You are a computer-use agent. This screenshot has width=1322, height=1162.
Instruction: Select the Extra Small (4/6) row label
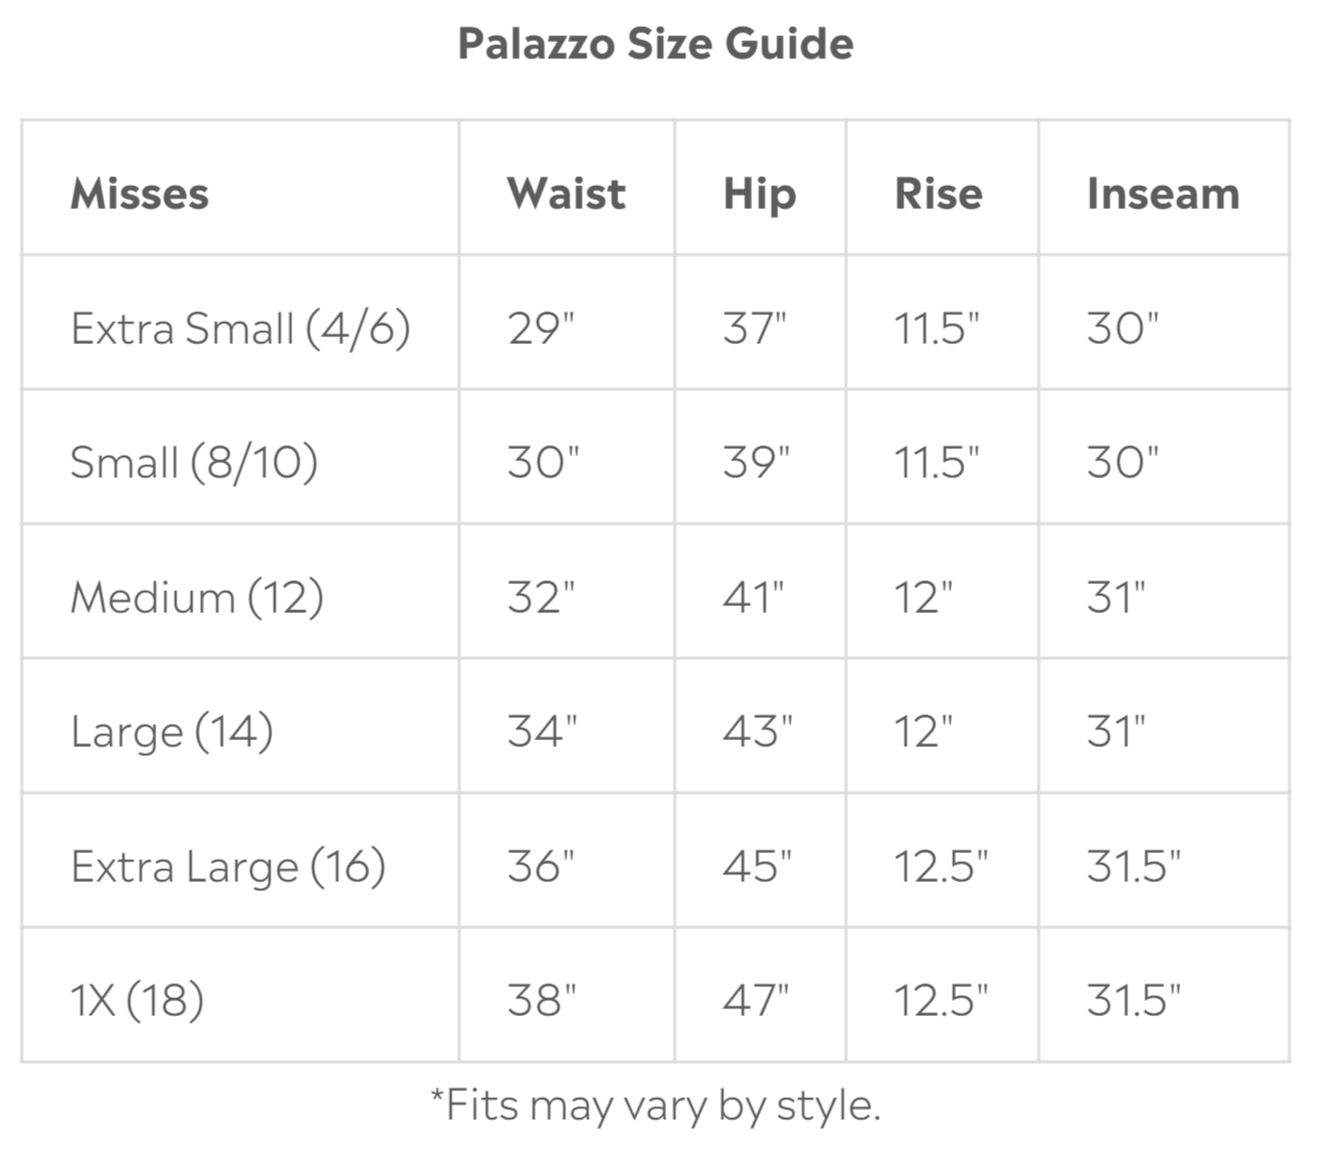240,328
